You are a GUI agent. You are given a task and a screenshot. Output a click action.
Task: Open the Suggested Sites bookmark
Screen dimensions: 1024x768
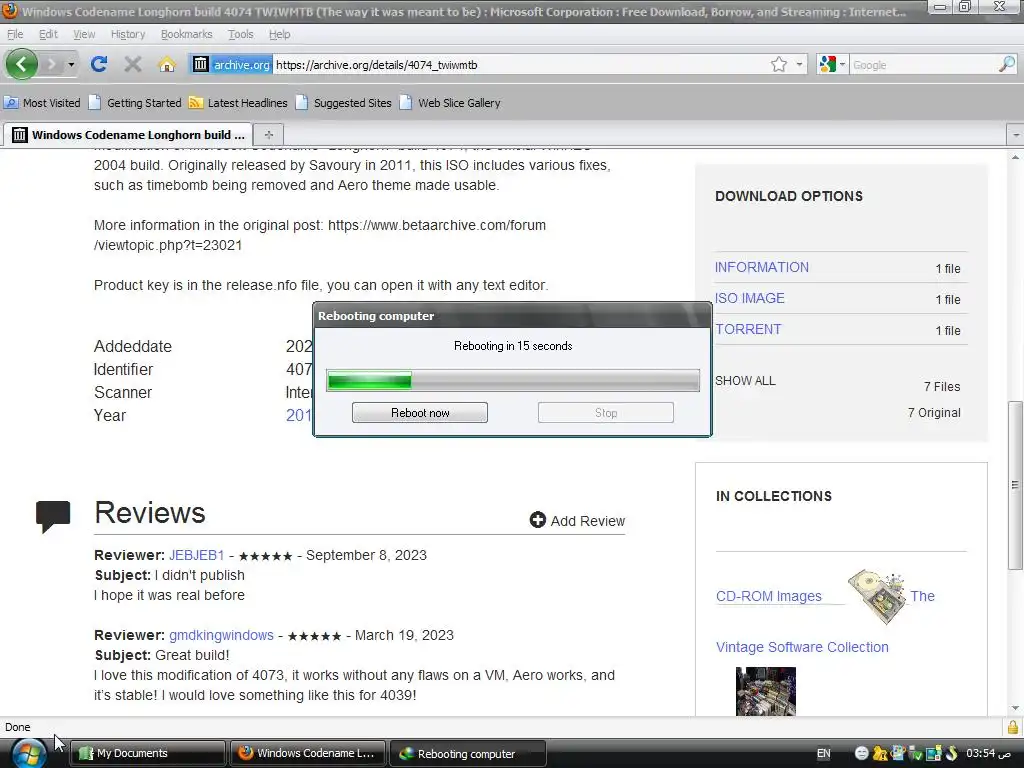click(x=344, y=103)
